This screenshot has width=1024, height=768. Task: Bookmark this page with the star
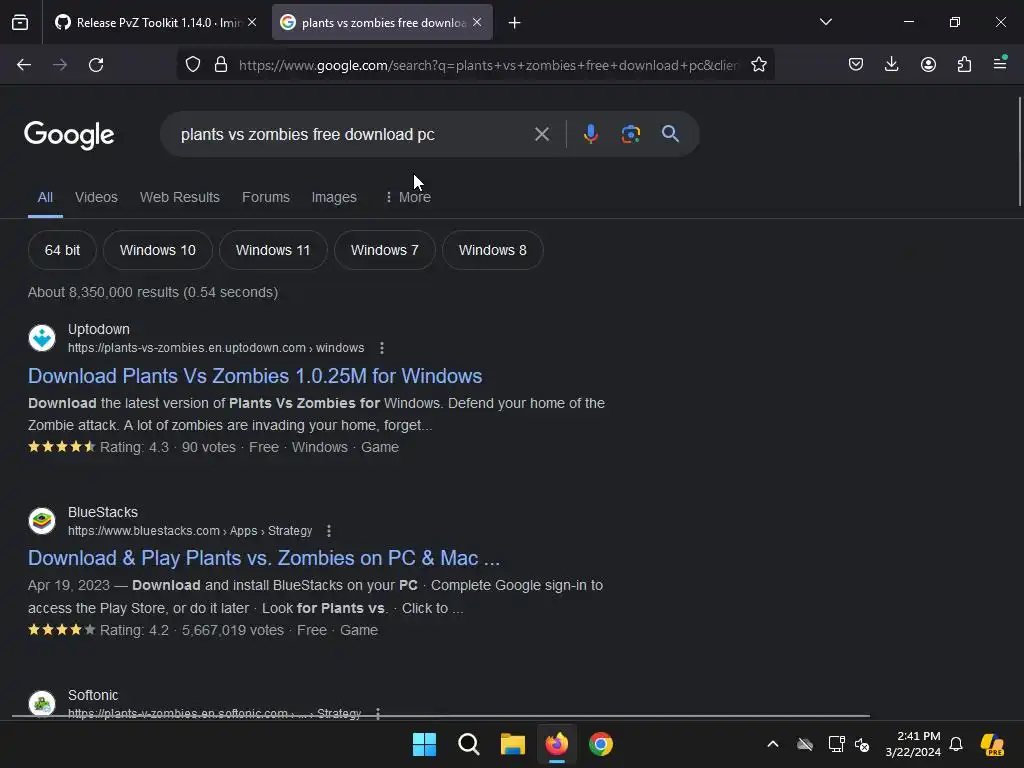point(758,65)
